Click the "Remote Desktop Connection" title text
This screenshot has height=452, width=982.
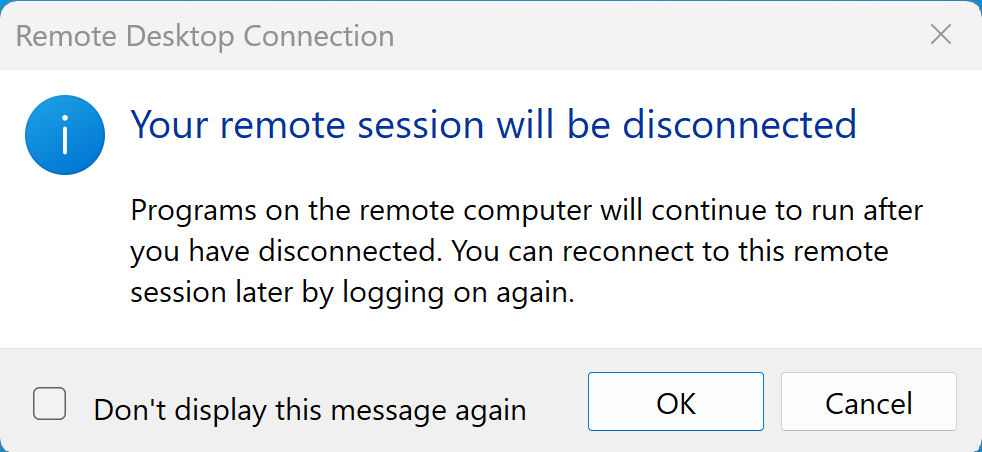click(x=205, y=37)
